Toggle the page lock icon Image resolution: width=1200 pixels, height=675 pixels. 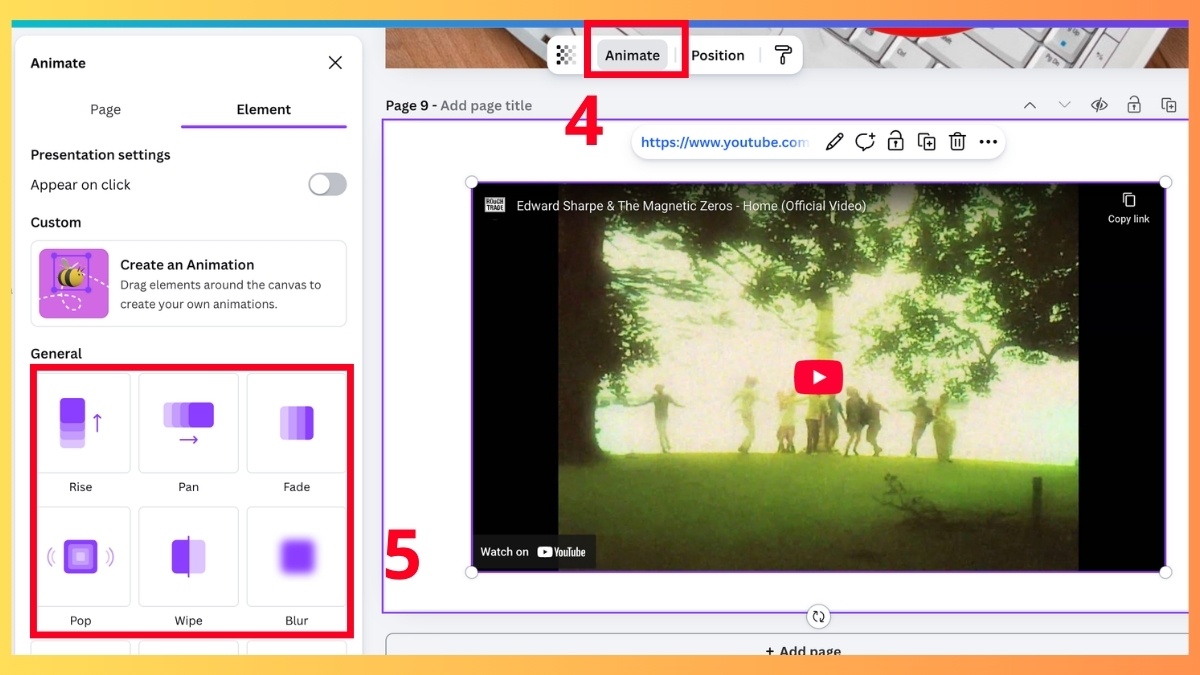1134,104
